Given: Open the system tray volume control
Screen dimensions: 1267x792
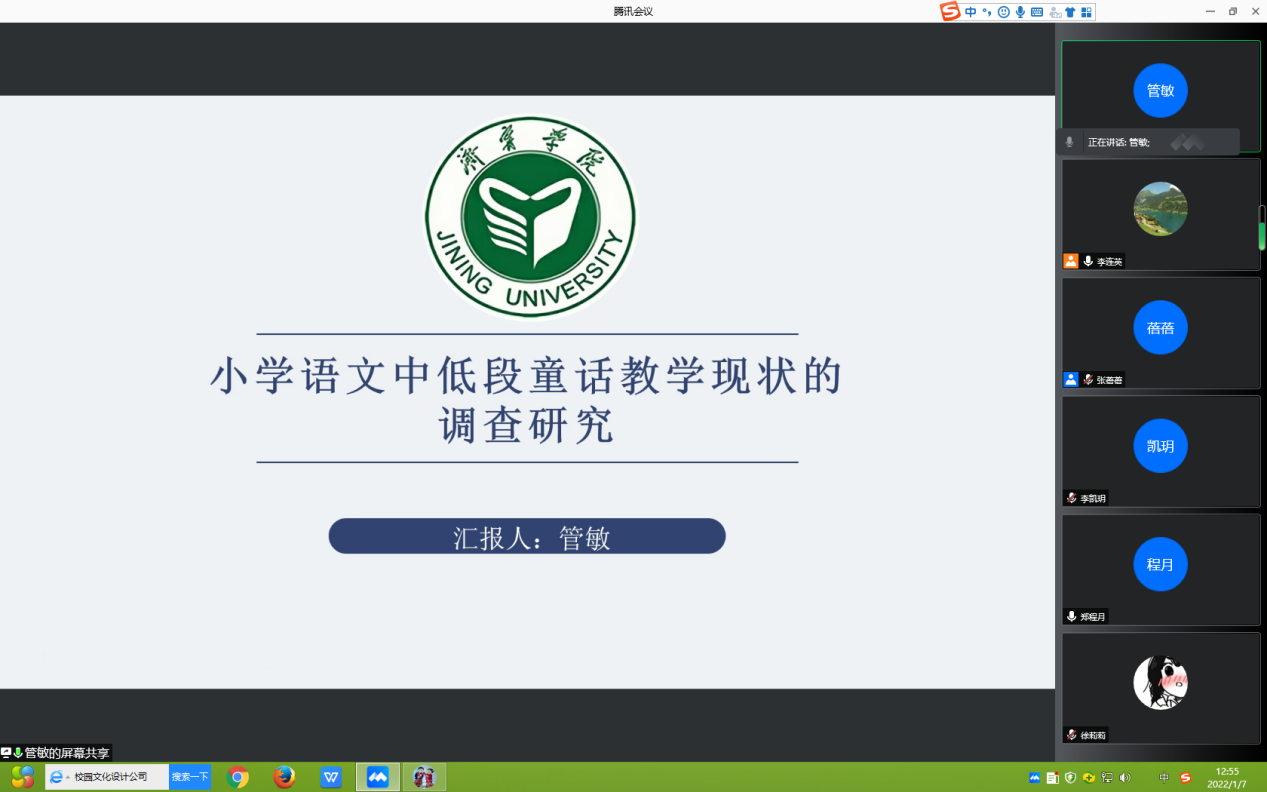Looking at the screenshot, I should coord(1125,777).
